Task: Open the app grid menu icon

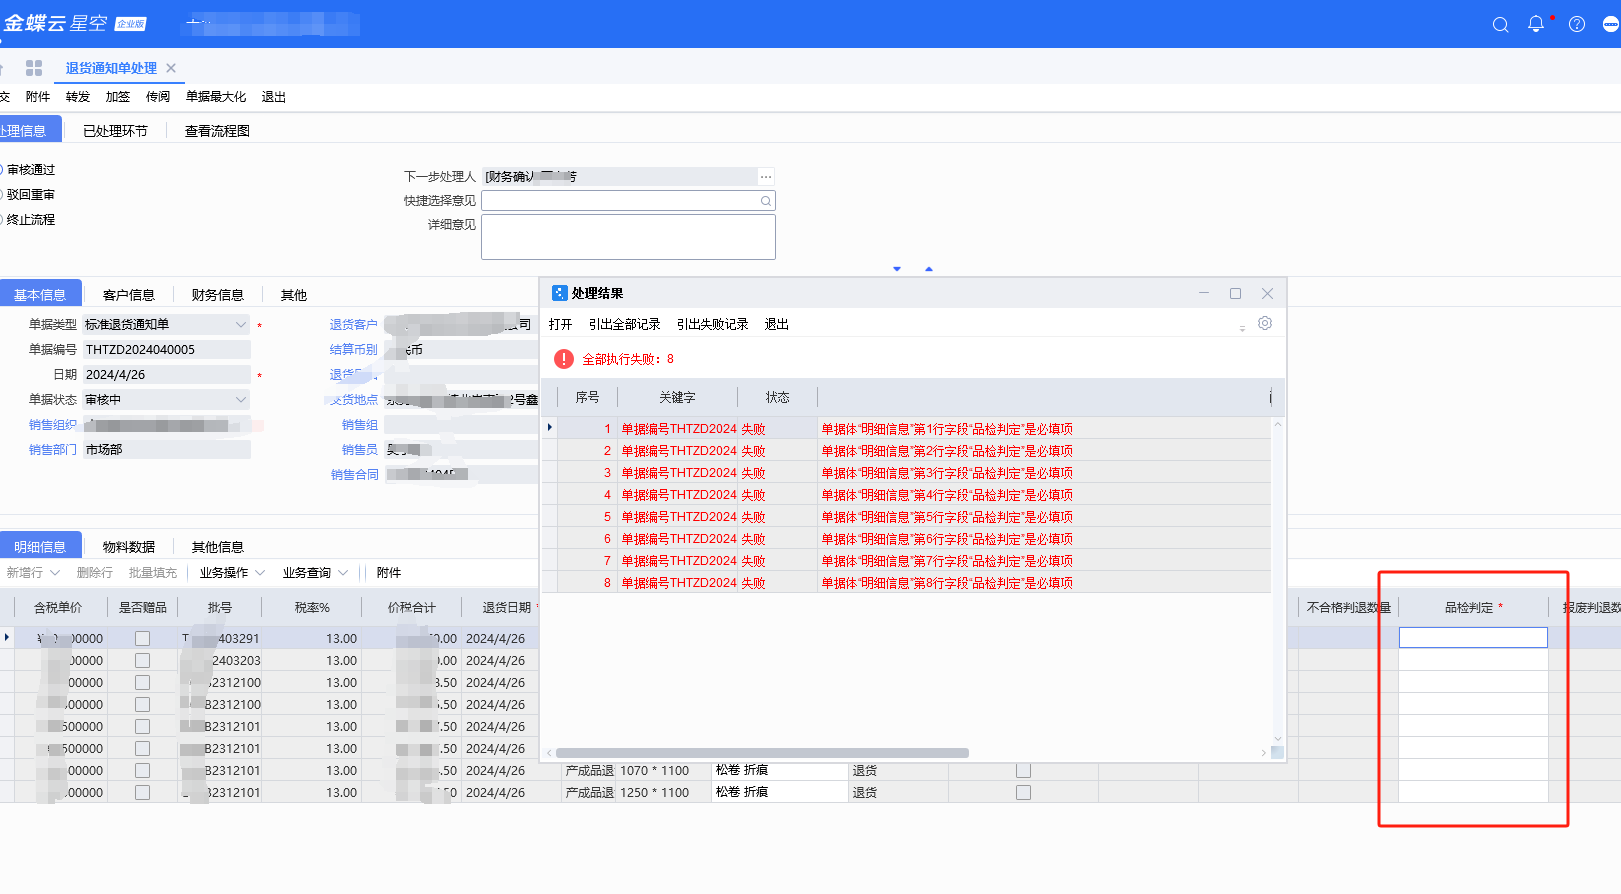Action: (34, 68)
